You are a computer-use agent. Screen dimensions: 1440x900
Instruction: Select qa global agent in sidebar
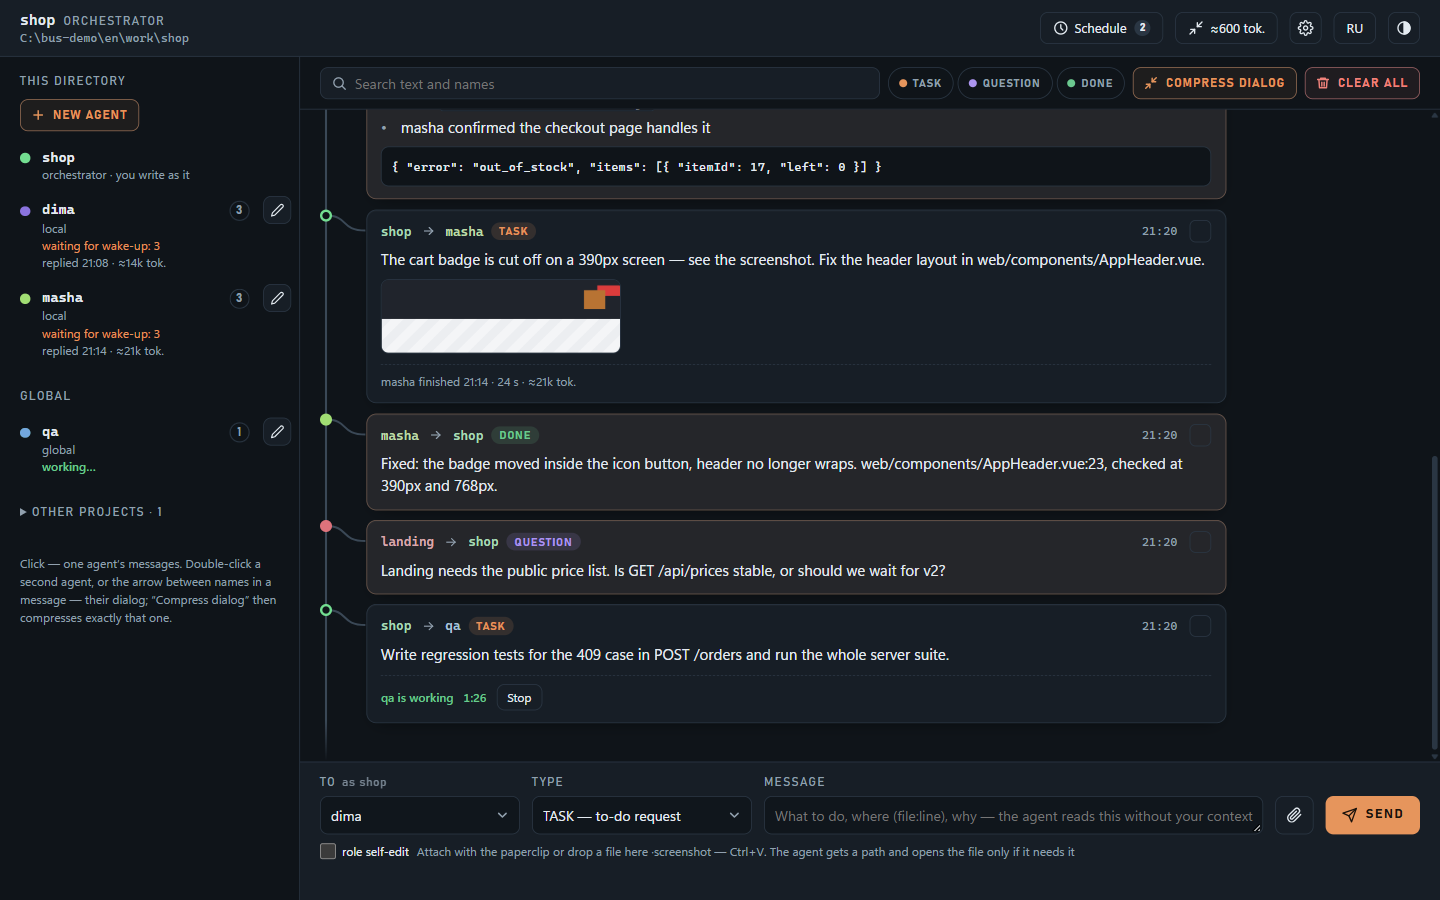[50, 432]
